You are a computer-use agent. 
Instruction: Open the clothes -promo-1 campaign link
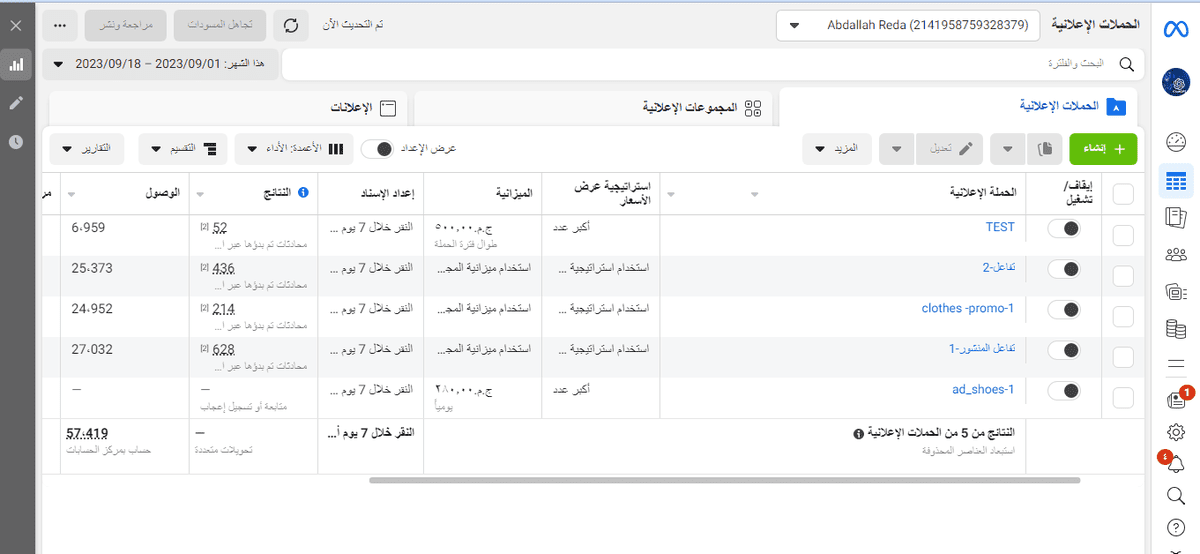(967, 309)
